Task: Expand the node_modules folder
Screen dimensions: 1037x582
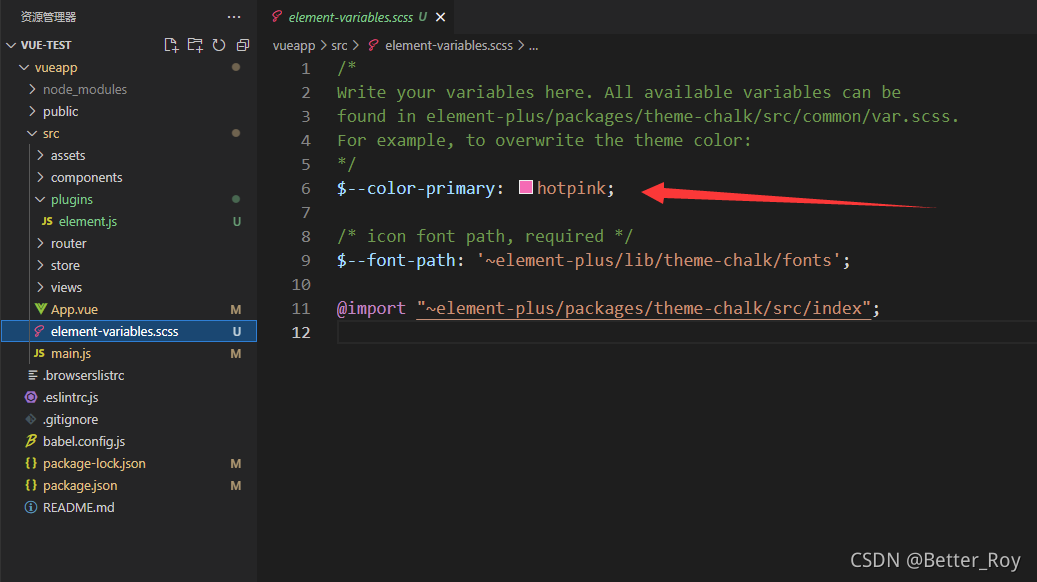Action: [x=32, y=89]
